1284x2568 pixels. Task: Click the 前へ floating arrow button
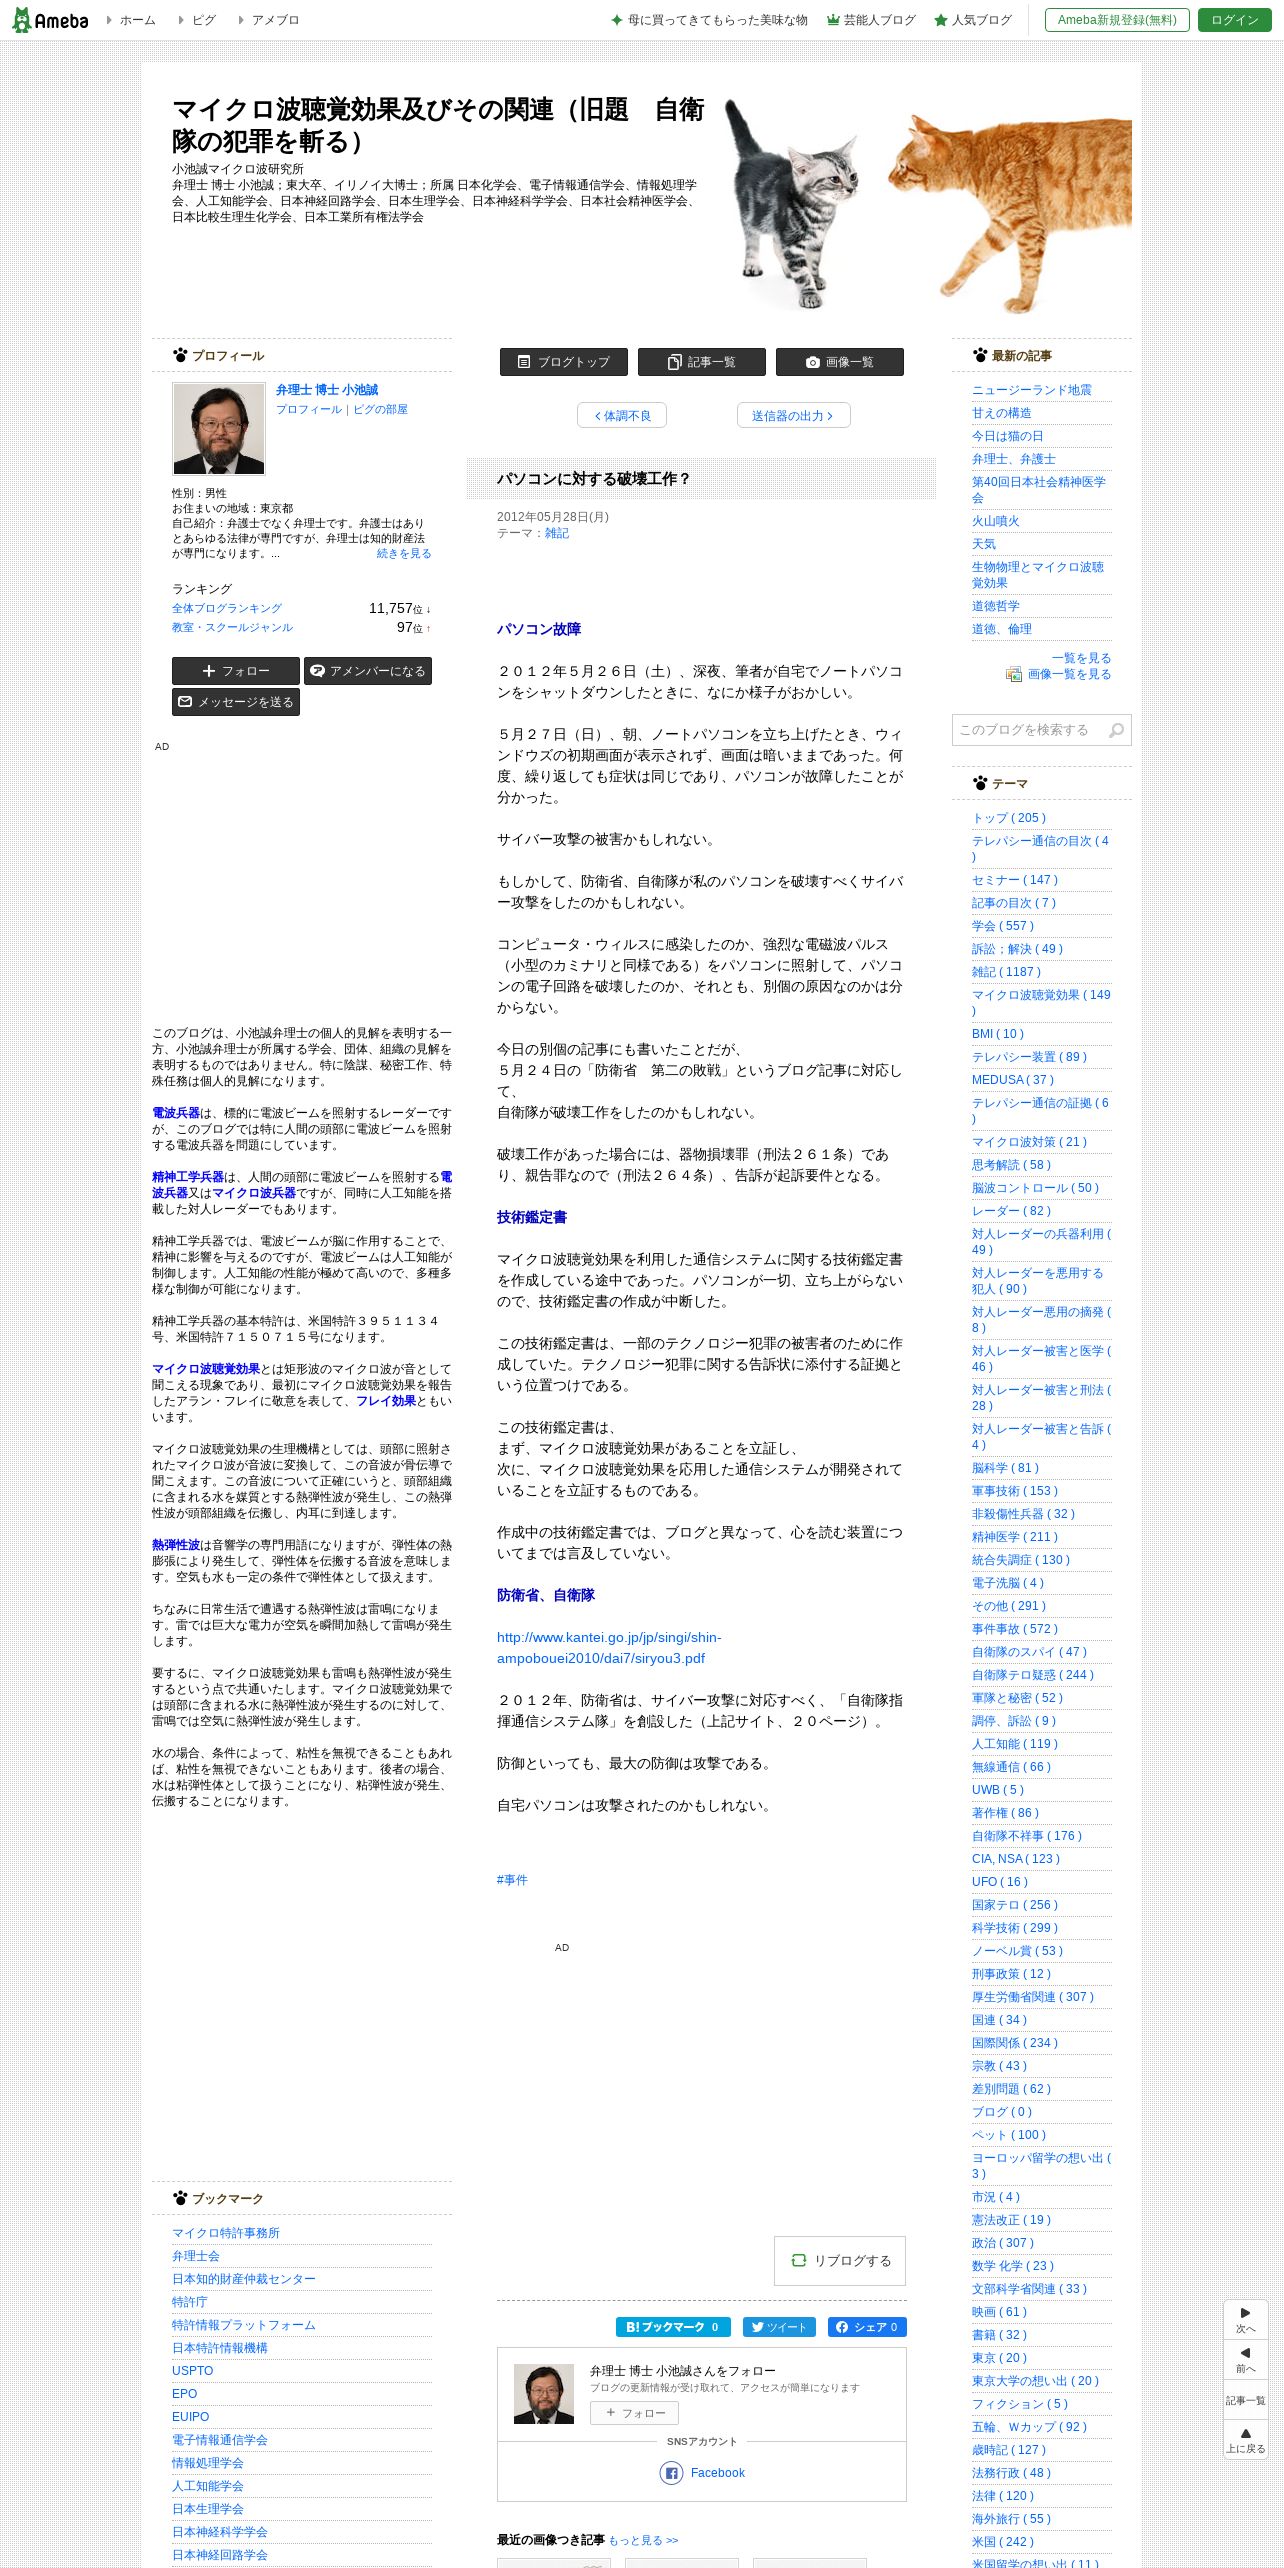tap(1246, 2359)
